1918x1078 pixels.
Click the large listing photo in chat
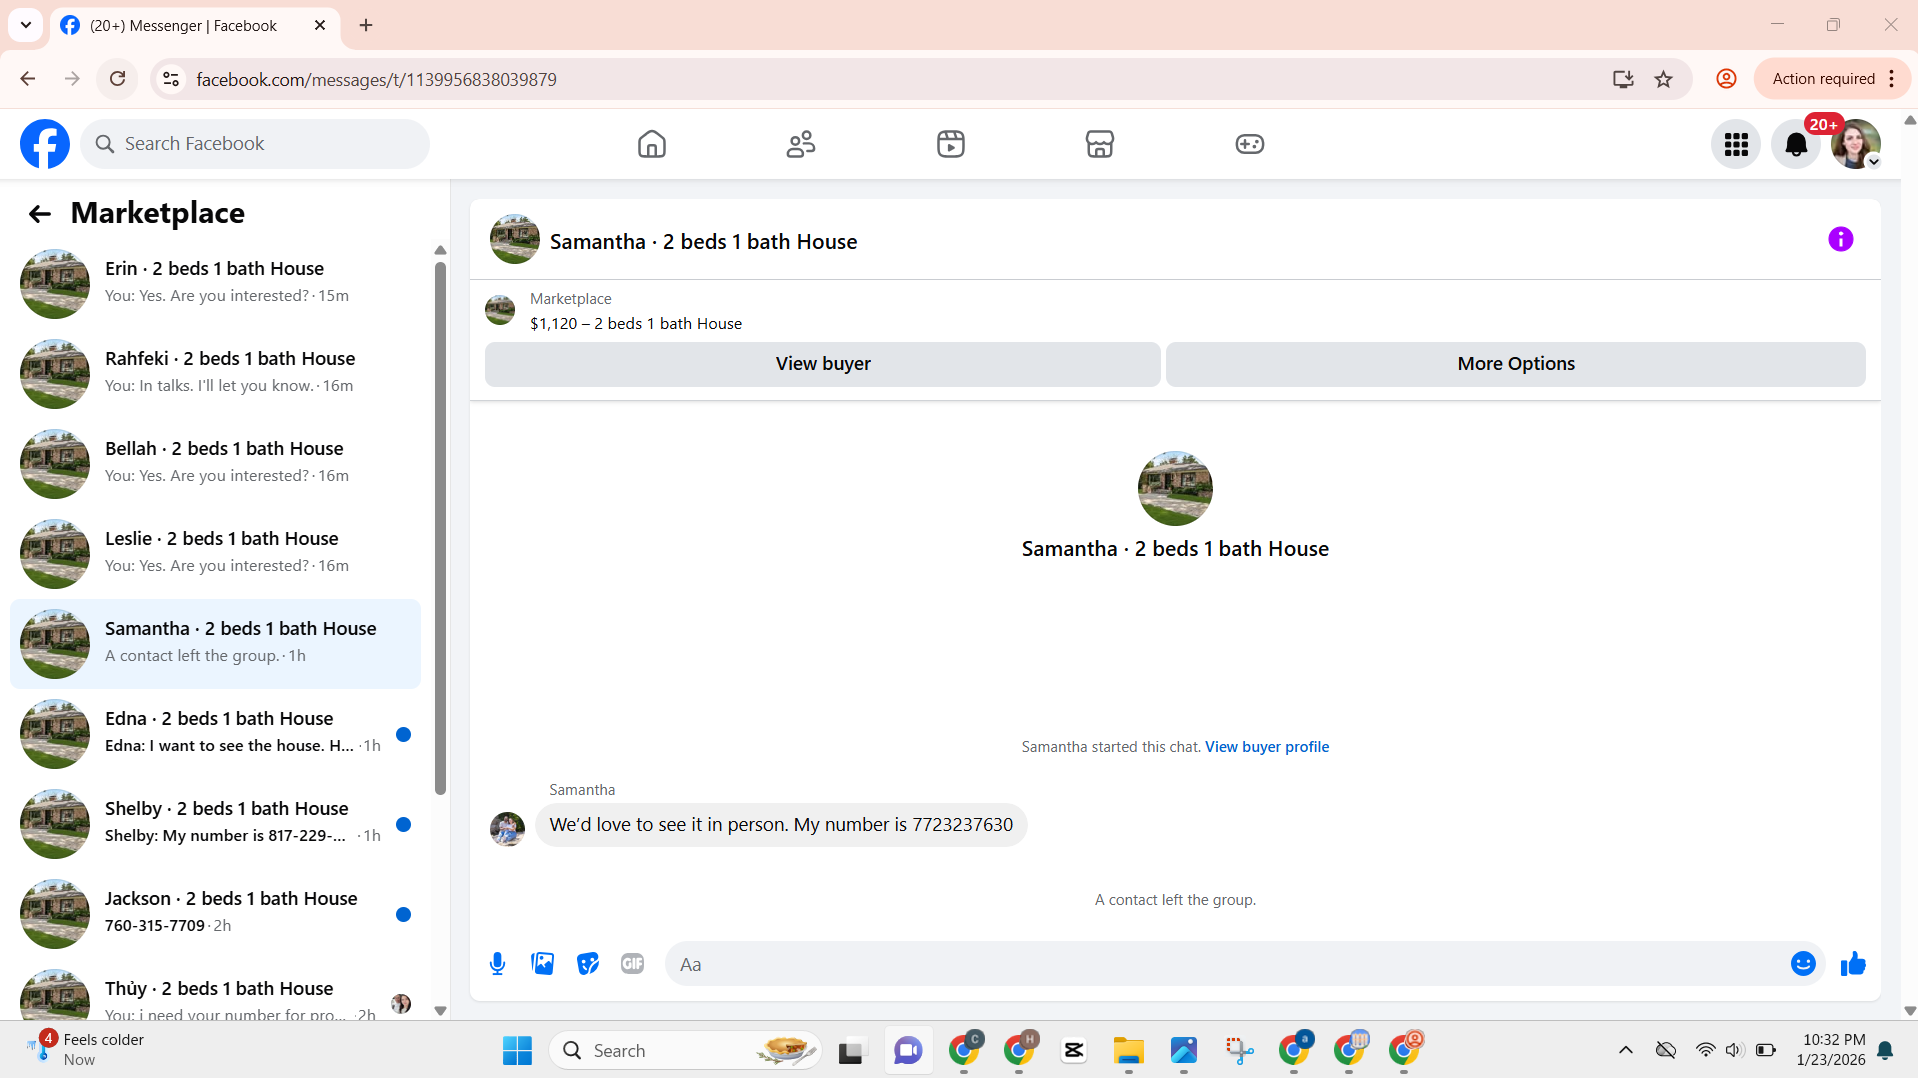click(1175, 488)
